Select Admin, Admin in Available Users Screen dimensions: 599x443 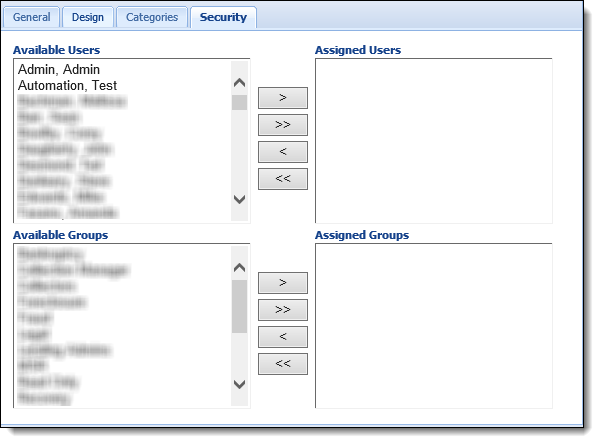(59, 70)
